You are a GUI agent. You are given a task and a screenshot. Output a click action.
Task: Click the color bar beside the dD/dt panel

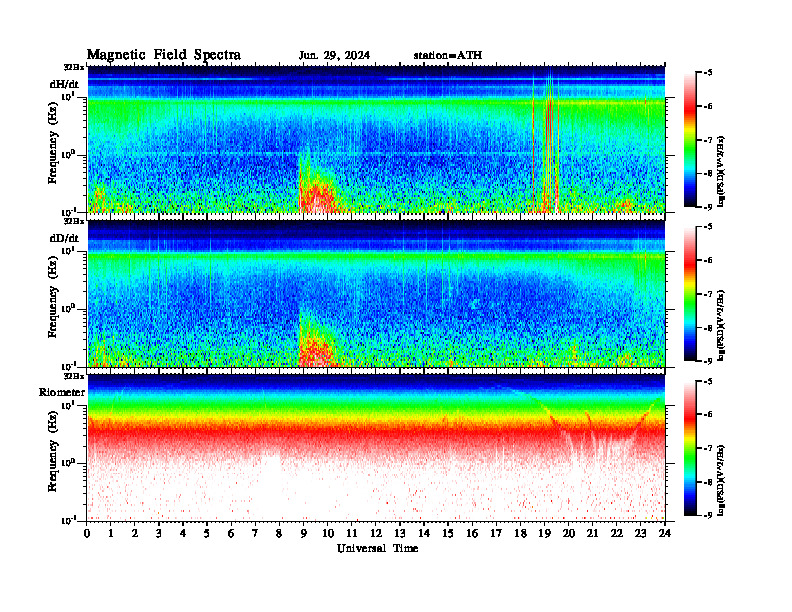(x=690, y=293)
